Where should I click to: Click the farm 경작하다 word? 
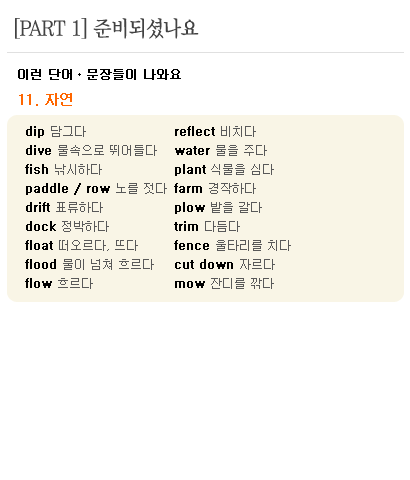click(x=215, y=188)
